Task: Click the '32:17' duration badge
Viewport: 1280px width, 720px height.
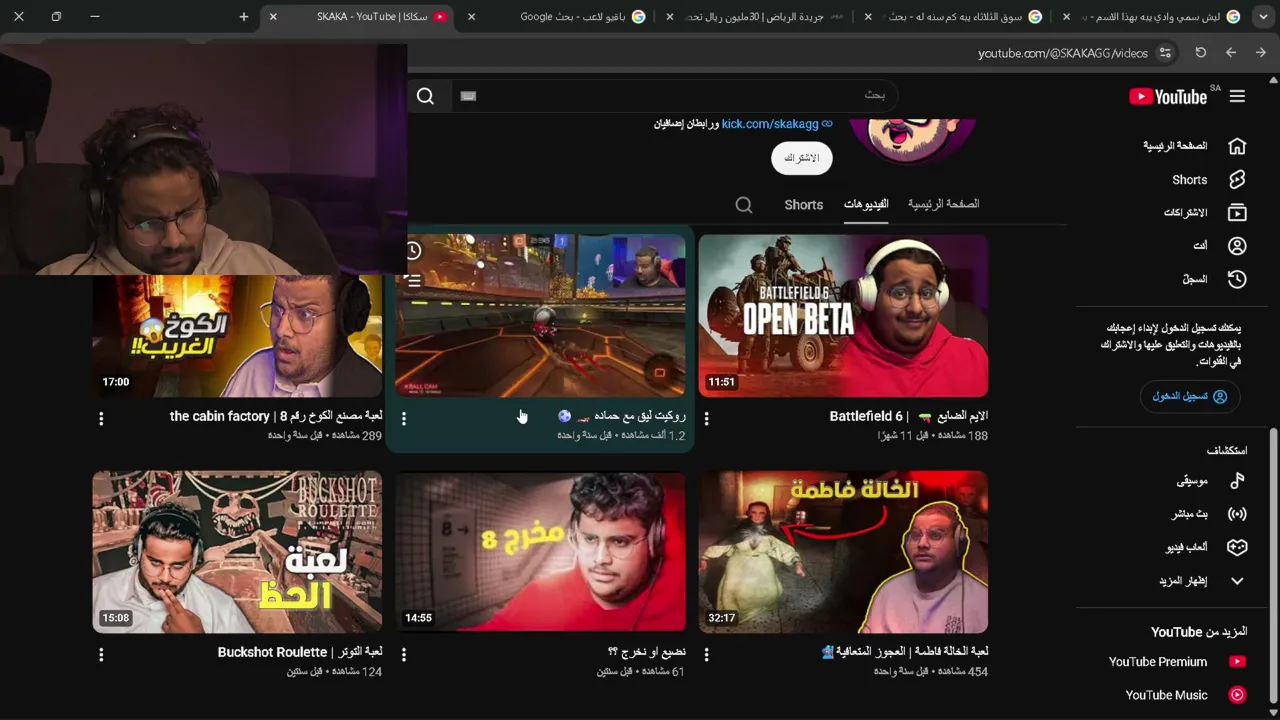Action: click(x=722, y=618)
